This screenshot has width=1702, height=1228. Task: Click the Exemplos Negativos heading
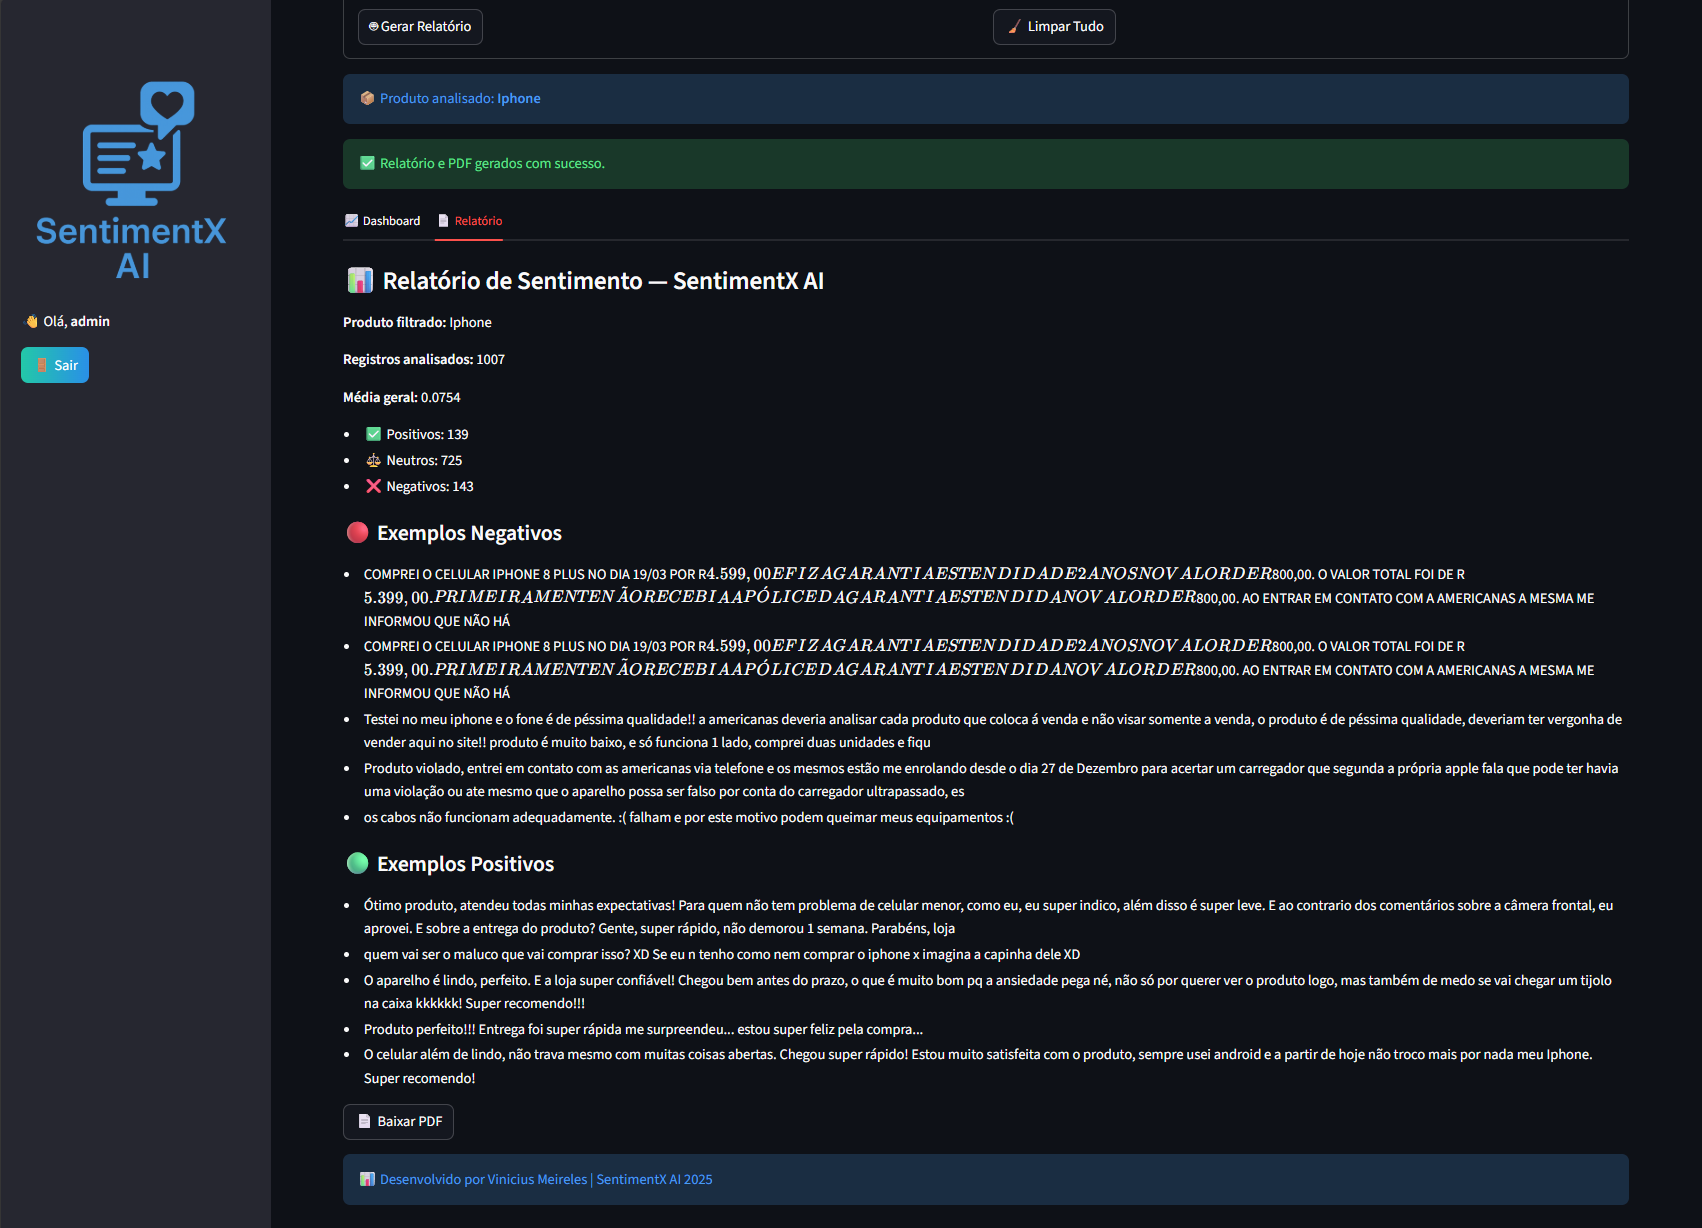[x=469, y=533]
